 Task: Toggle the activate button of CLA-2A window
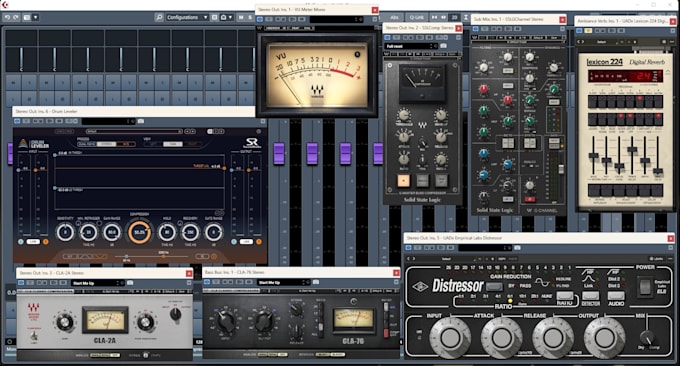[21, 283]
